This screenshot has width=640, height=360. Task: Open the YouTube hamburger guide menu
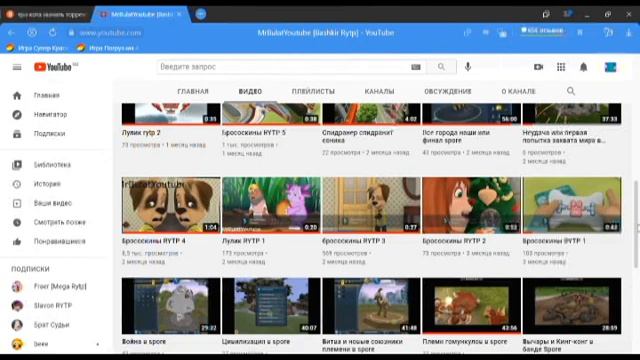click(17, 67)
